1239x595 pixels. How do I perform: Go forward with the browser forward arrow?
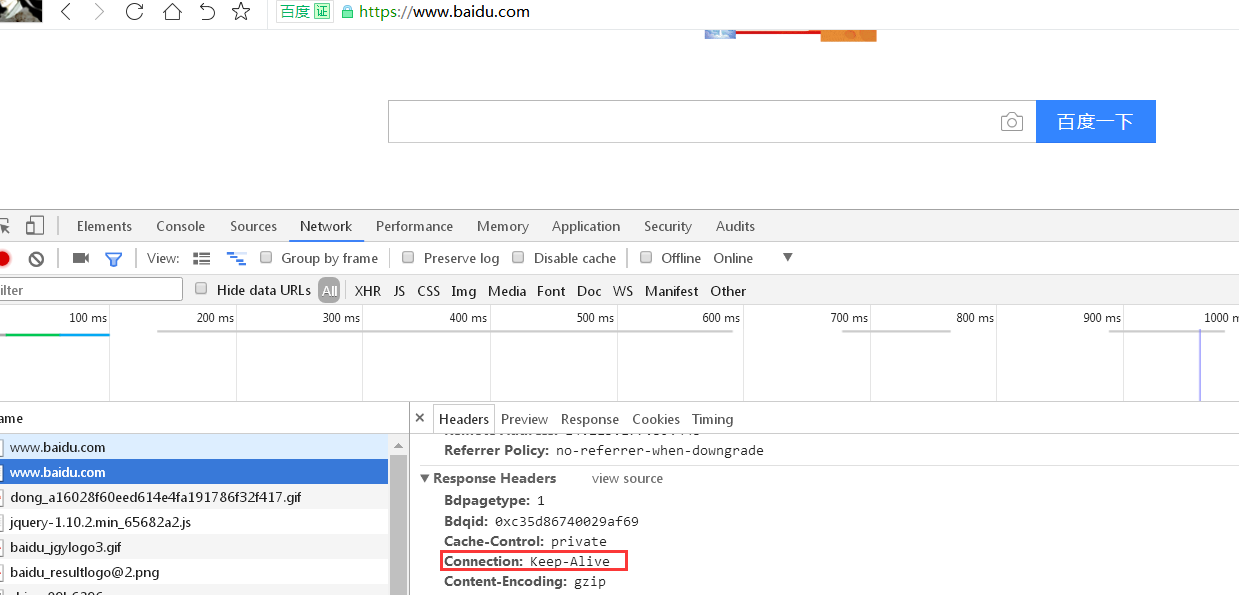(98, 12)
